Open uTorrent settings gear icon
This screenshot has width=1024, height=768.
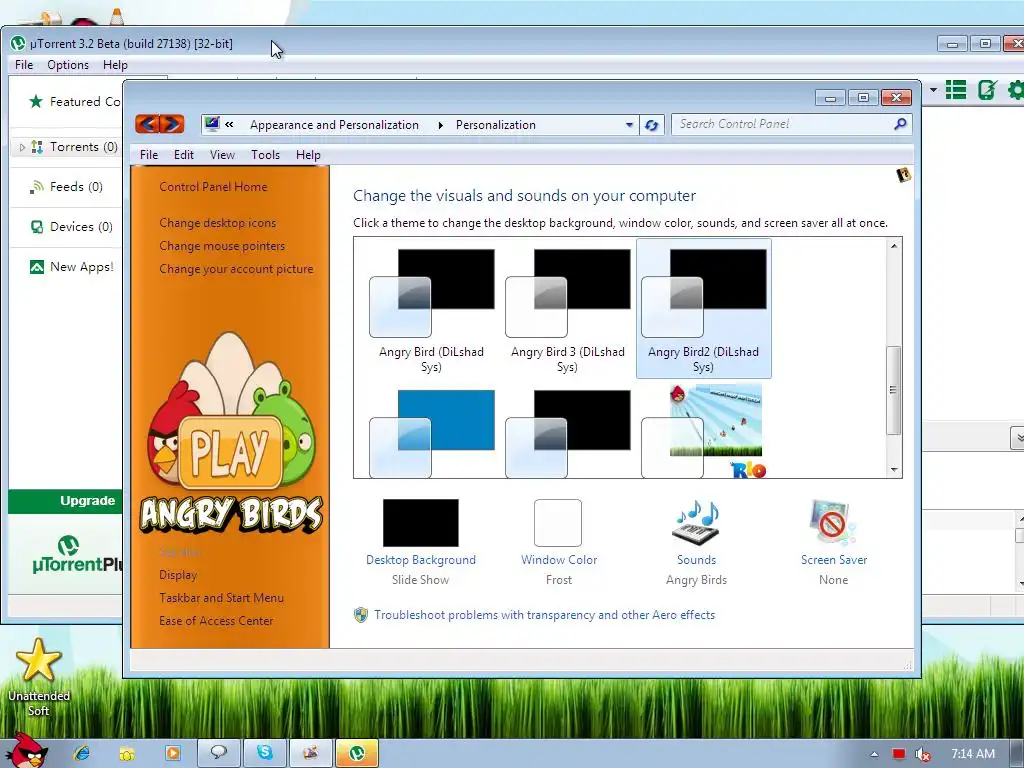(1016, 90)
